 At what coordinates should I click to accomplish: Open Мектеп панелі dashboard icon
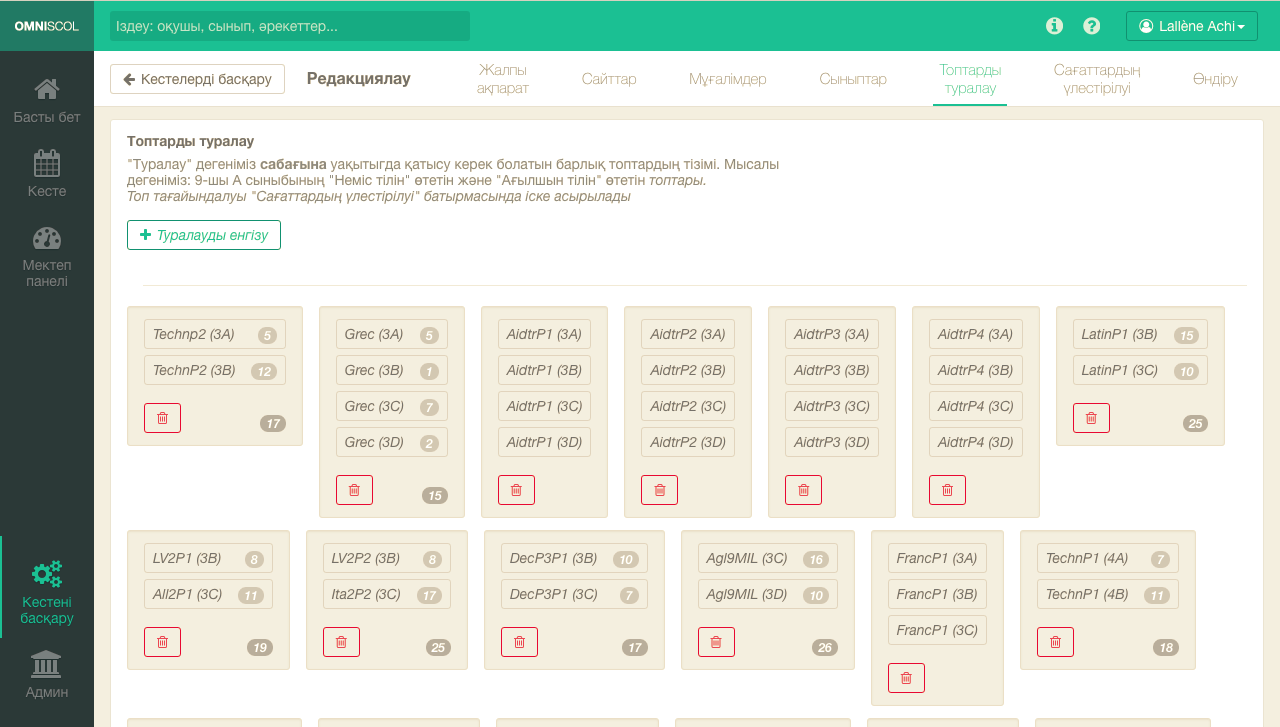click(46, 239)
